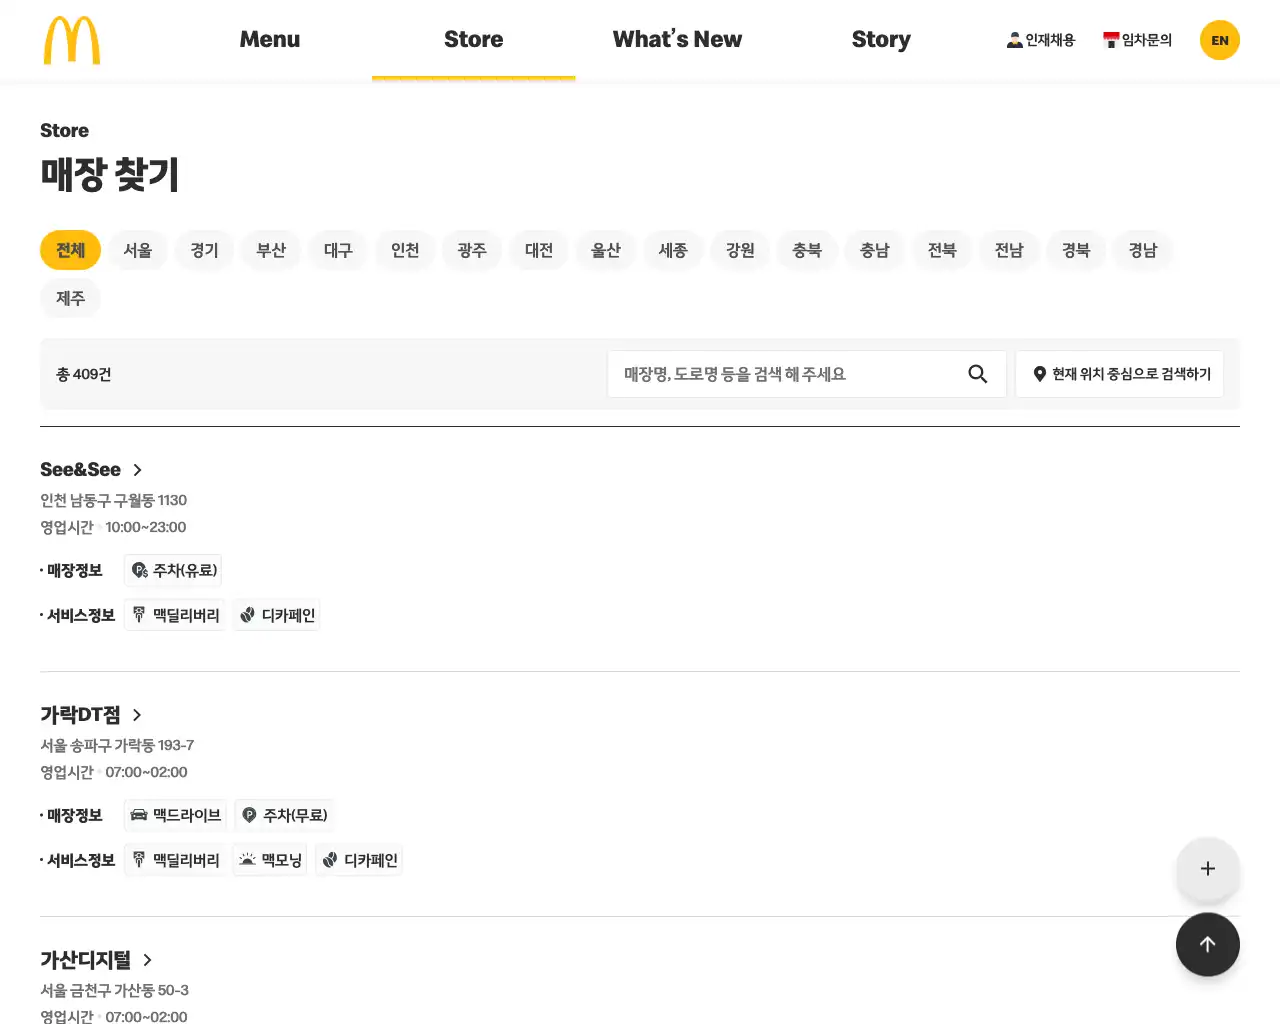Image resolution: width=1280 pixels, height=1024 pixels.
Task: Open the 가산디지털 store name link
Action: coord(85,960)
